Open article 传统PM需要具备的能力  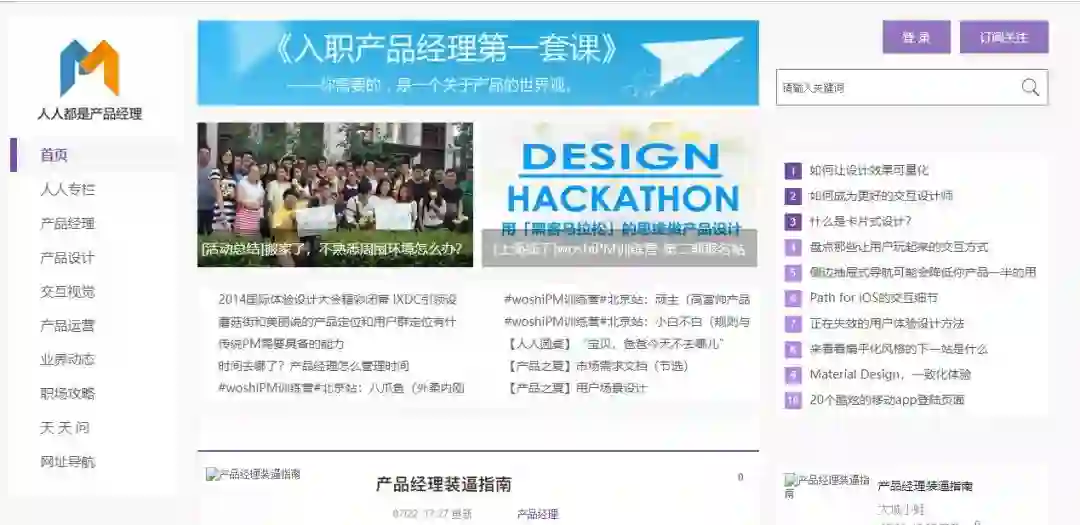[281, 344]
